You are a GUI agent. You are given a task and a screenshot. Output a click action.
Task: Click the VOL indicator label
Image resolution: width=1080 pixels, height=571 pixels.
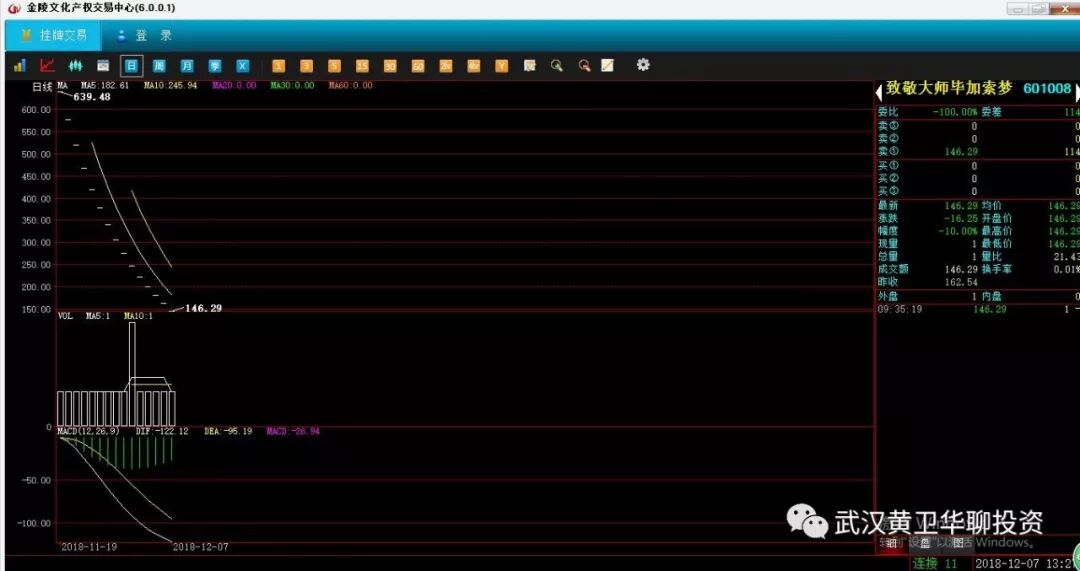coord(65,317)
